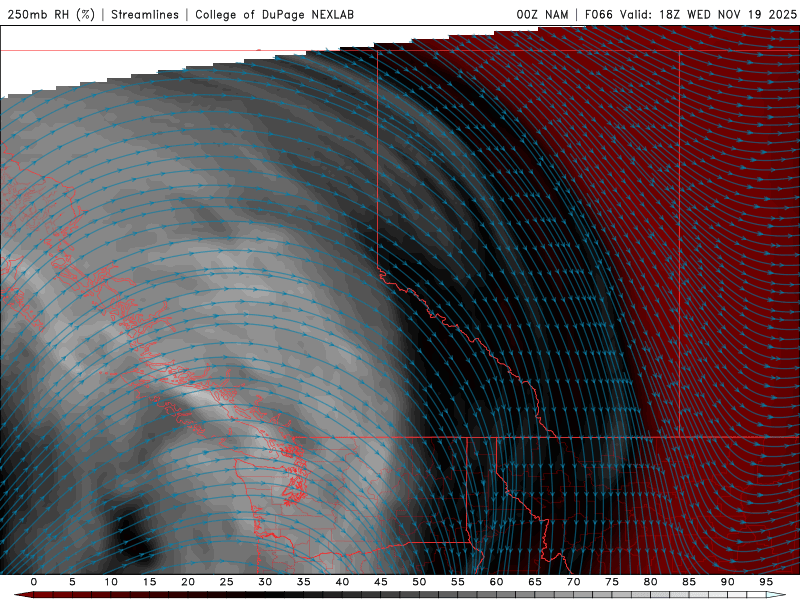
Task: Click the colorbar label "90"
Action: point(728,582)
